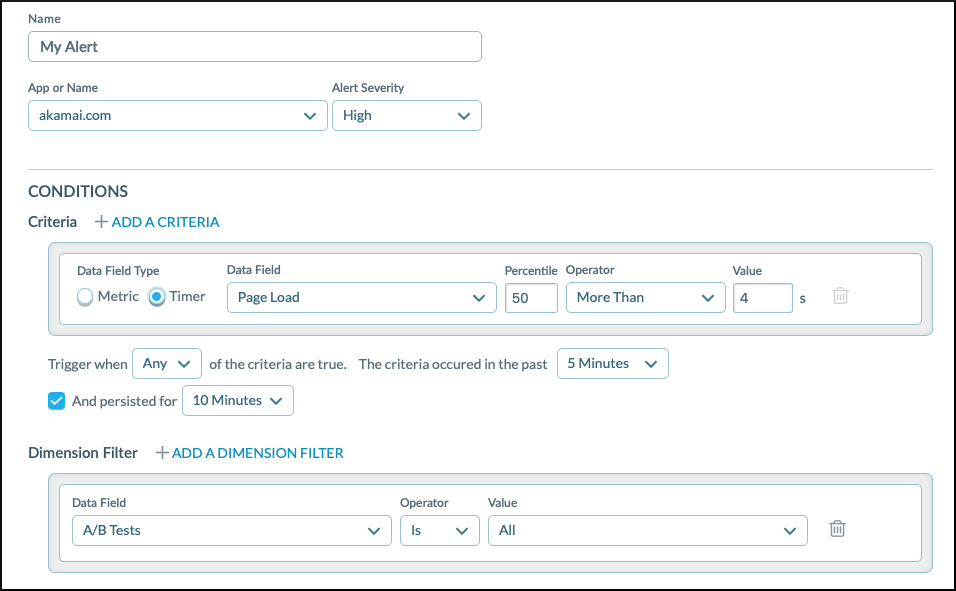Viewport: 956px width, 591px height.
Task: Expand the All value dropdown
Action: (647, 530)
